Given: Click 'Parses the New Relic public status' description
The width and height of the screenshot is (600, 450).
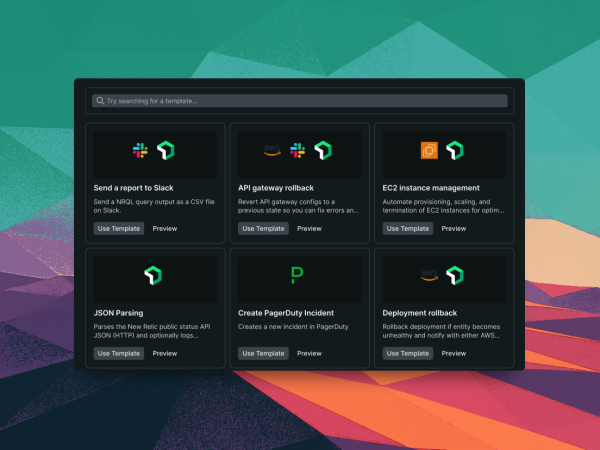Looking at the screenshot, I should click(152, 331).
